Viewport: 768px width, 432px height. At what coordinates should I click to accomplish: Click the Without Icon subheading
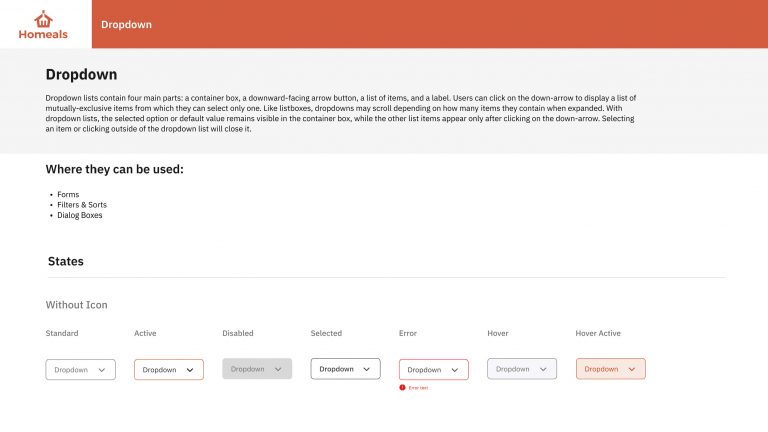(x=76, y=305)
